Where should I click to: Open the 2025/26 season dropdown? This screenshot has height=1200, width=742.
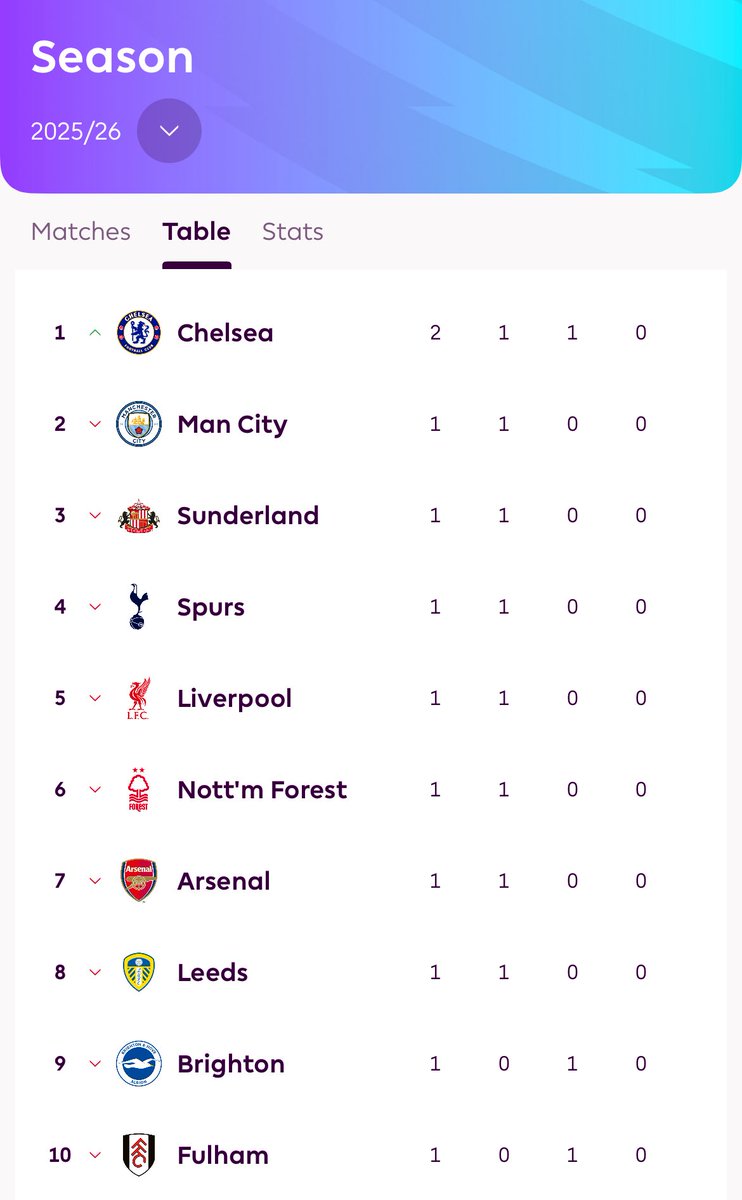pyautogui.click(x=169, y=131)
